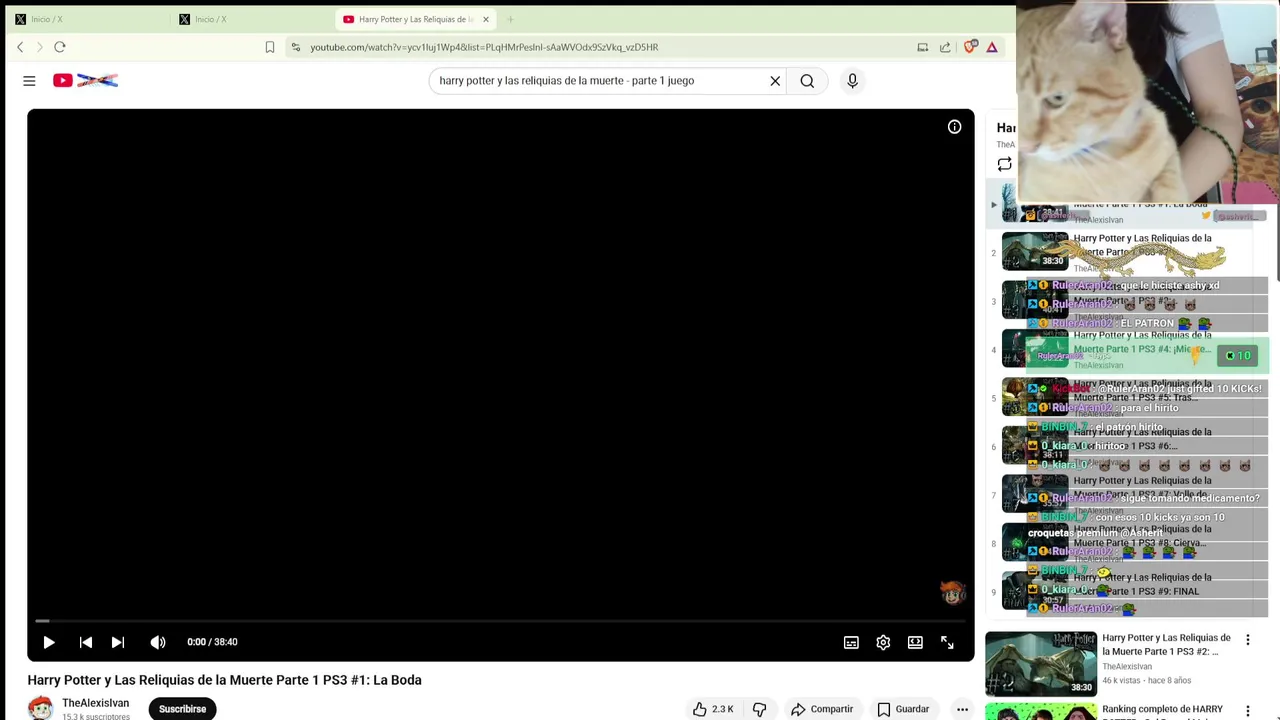Open TheAlexisIvan channel avatar
Image resolution: width=1280 pixels, height=720 pixels.
click(x=40, y=708)
